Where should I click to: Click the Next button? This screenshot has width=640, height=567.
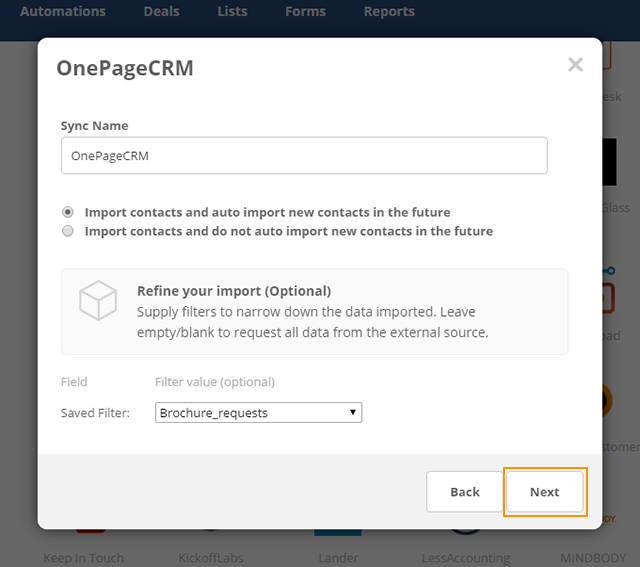(x=544, y=492)
